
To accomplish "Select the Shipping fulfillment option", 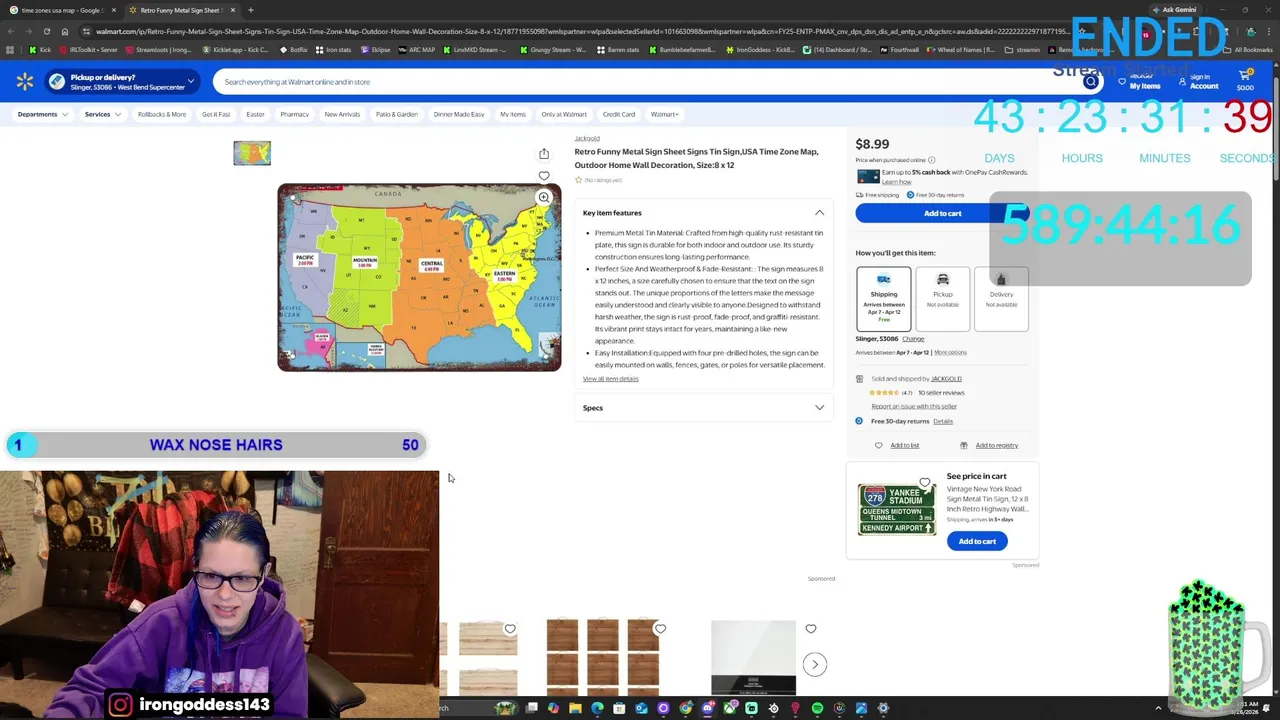I will tap(884, 298).
